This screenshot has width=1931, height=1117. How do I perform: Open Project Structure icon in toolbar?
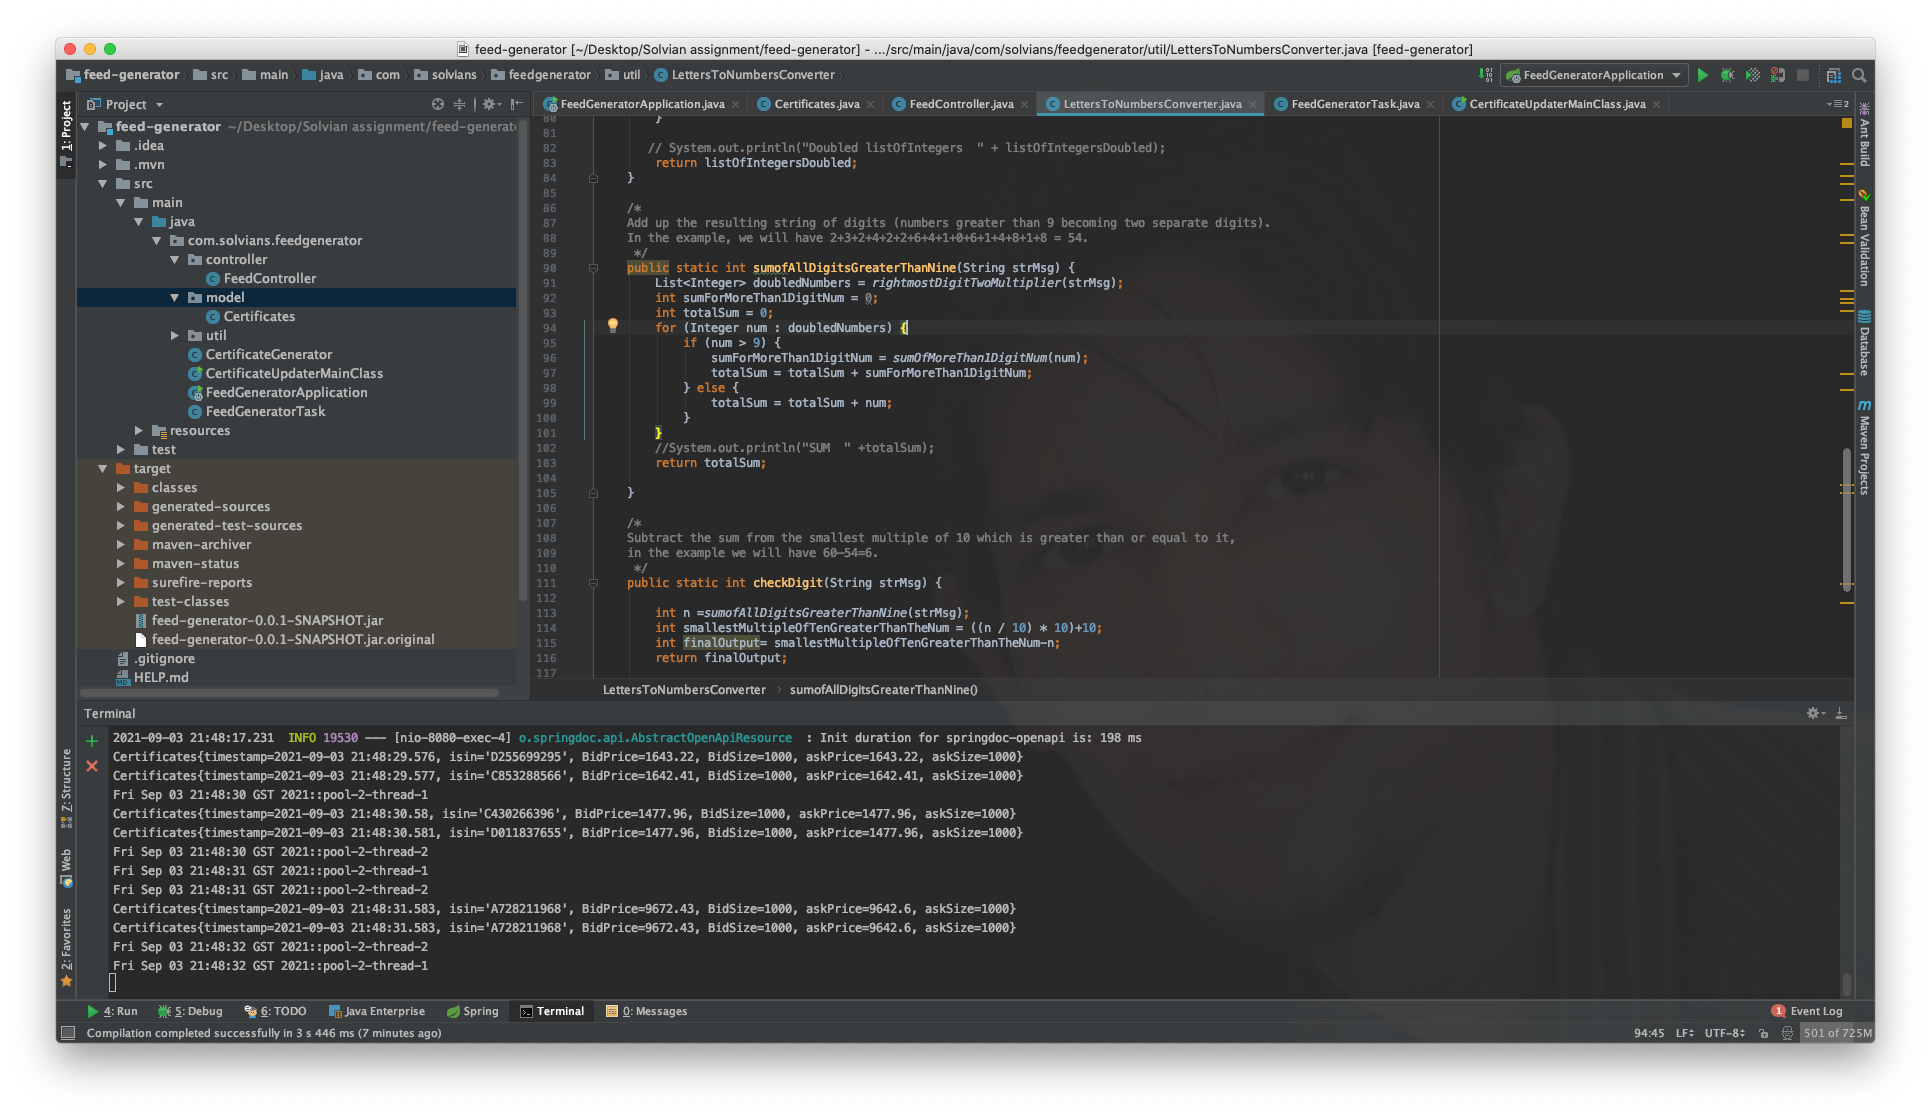(x=1833, y=75)
